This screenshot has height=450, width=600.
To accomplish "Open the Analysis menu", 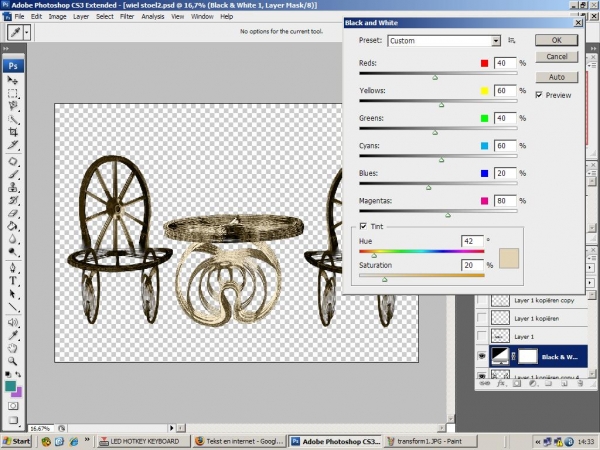I will [153, 16].
